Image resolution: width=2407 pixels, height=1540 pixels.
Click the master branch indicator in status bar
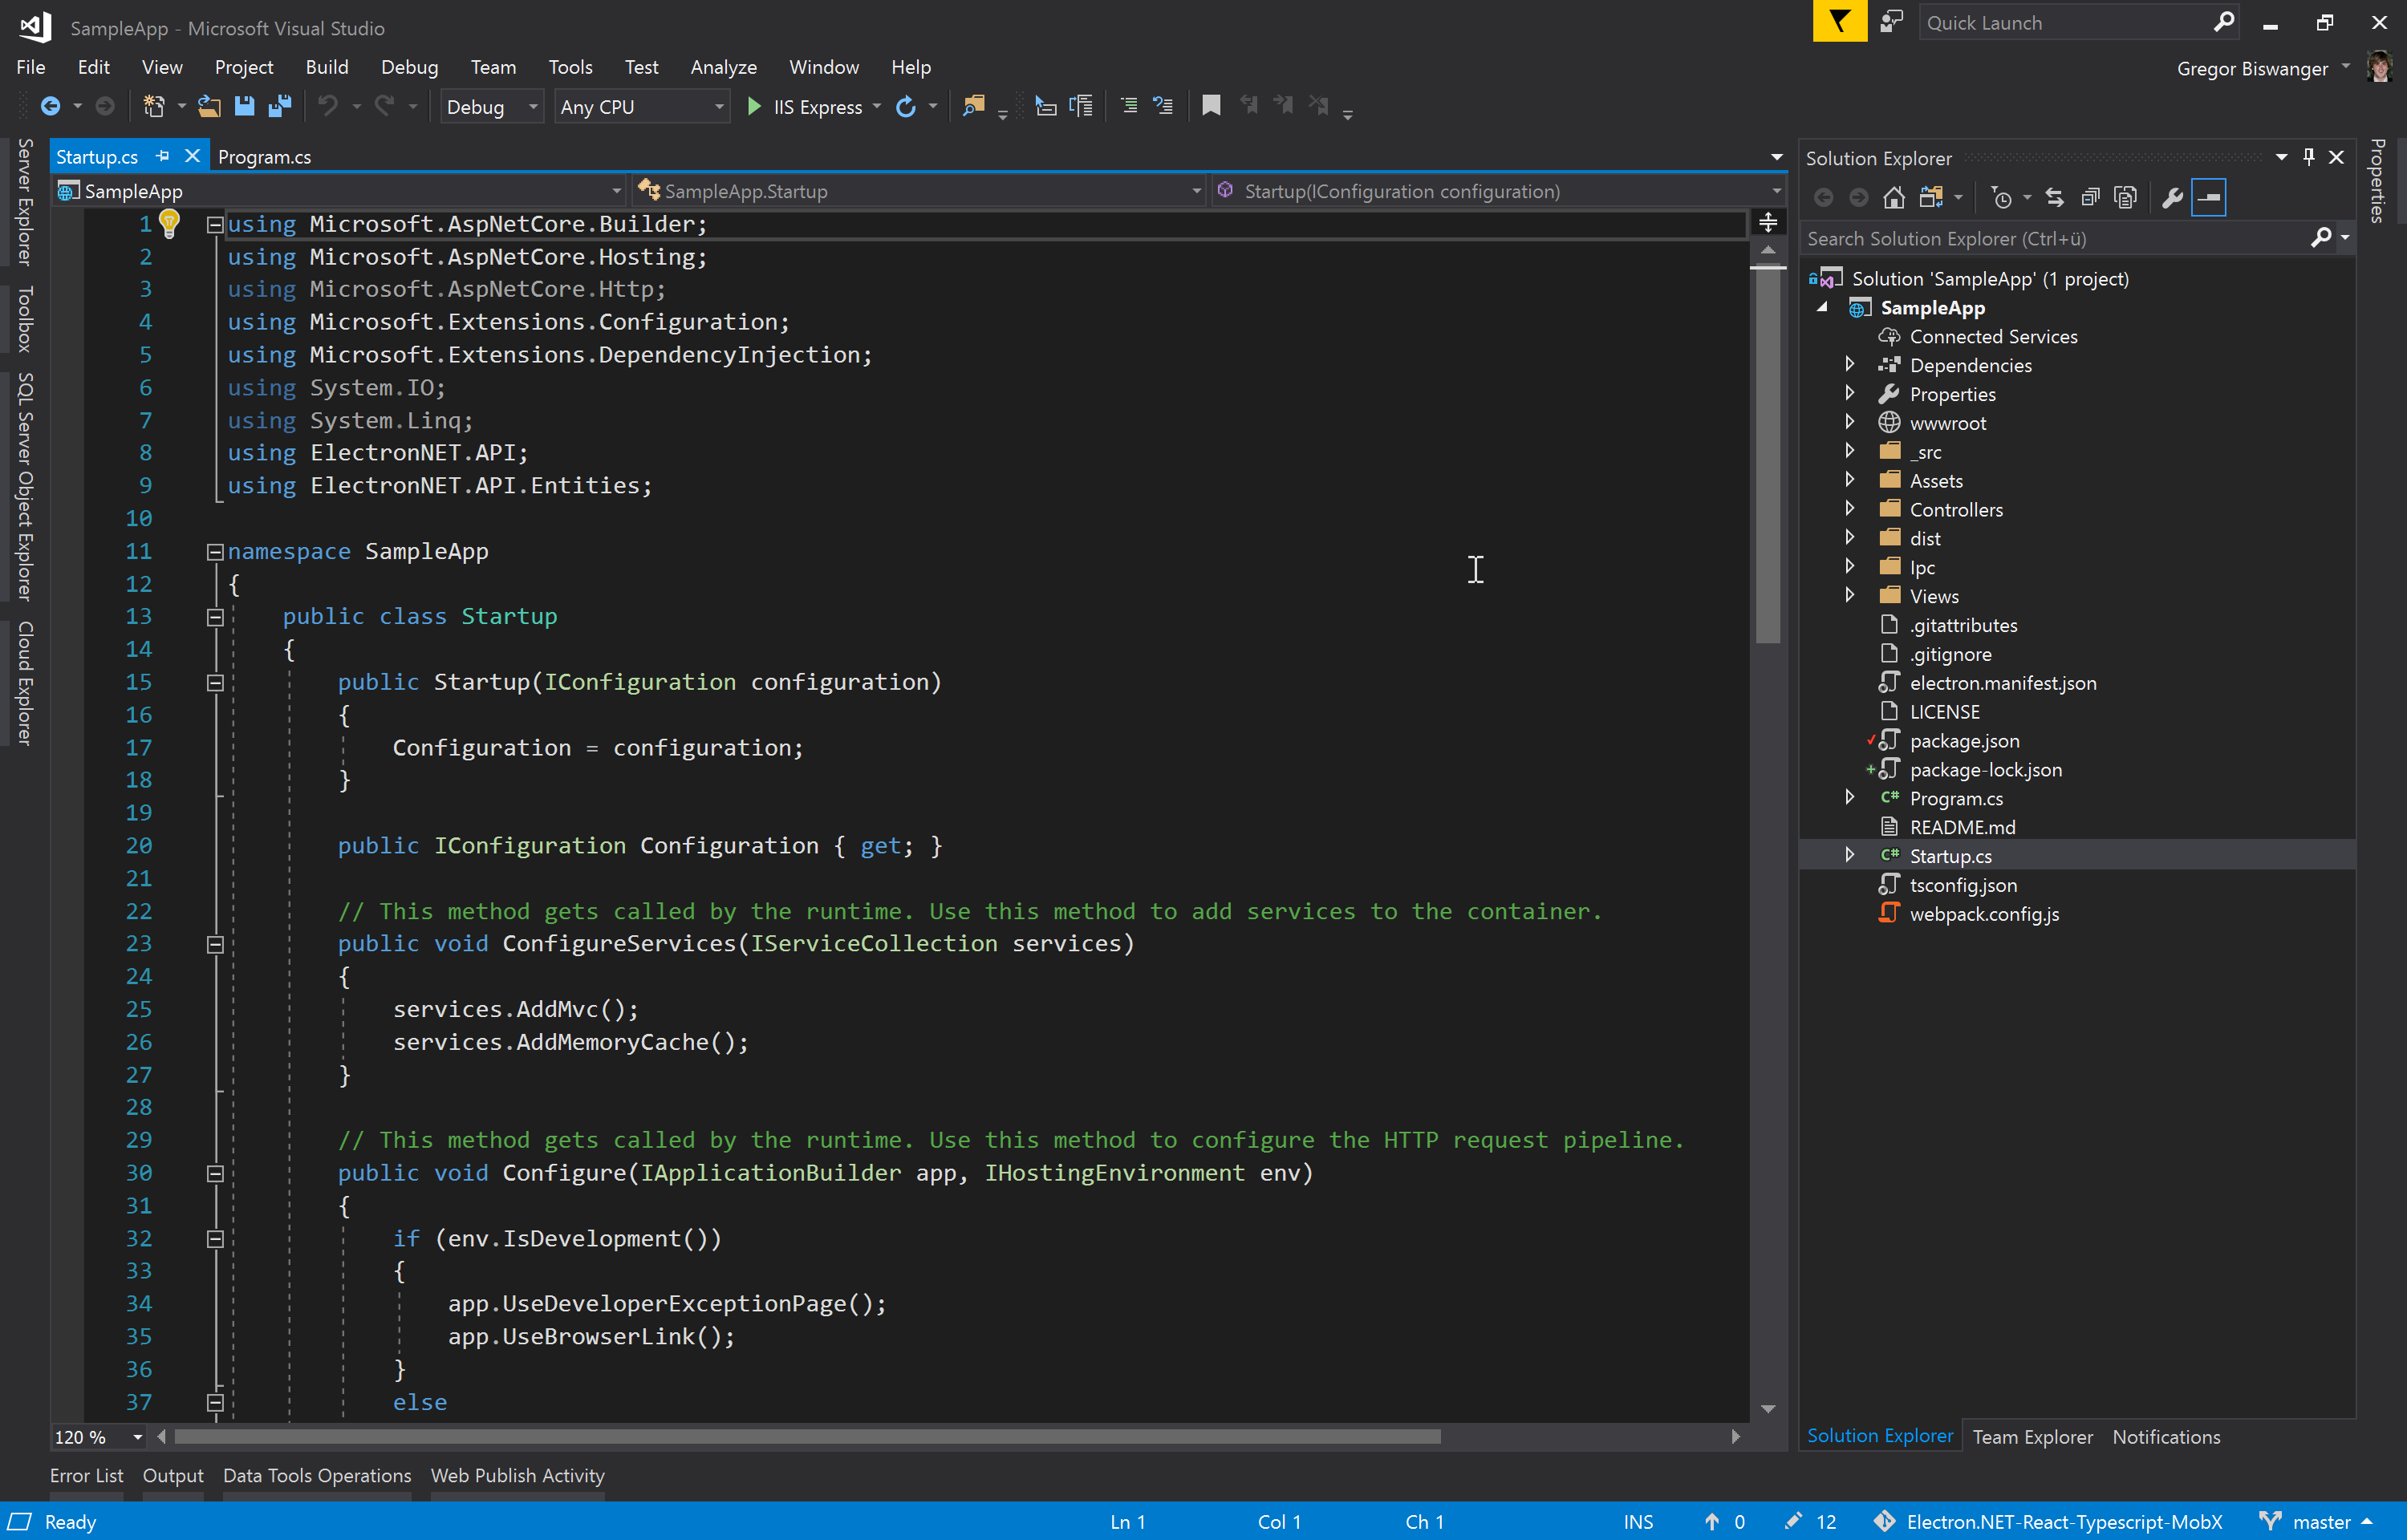pyautogui.click(x=2319, y=1521)
